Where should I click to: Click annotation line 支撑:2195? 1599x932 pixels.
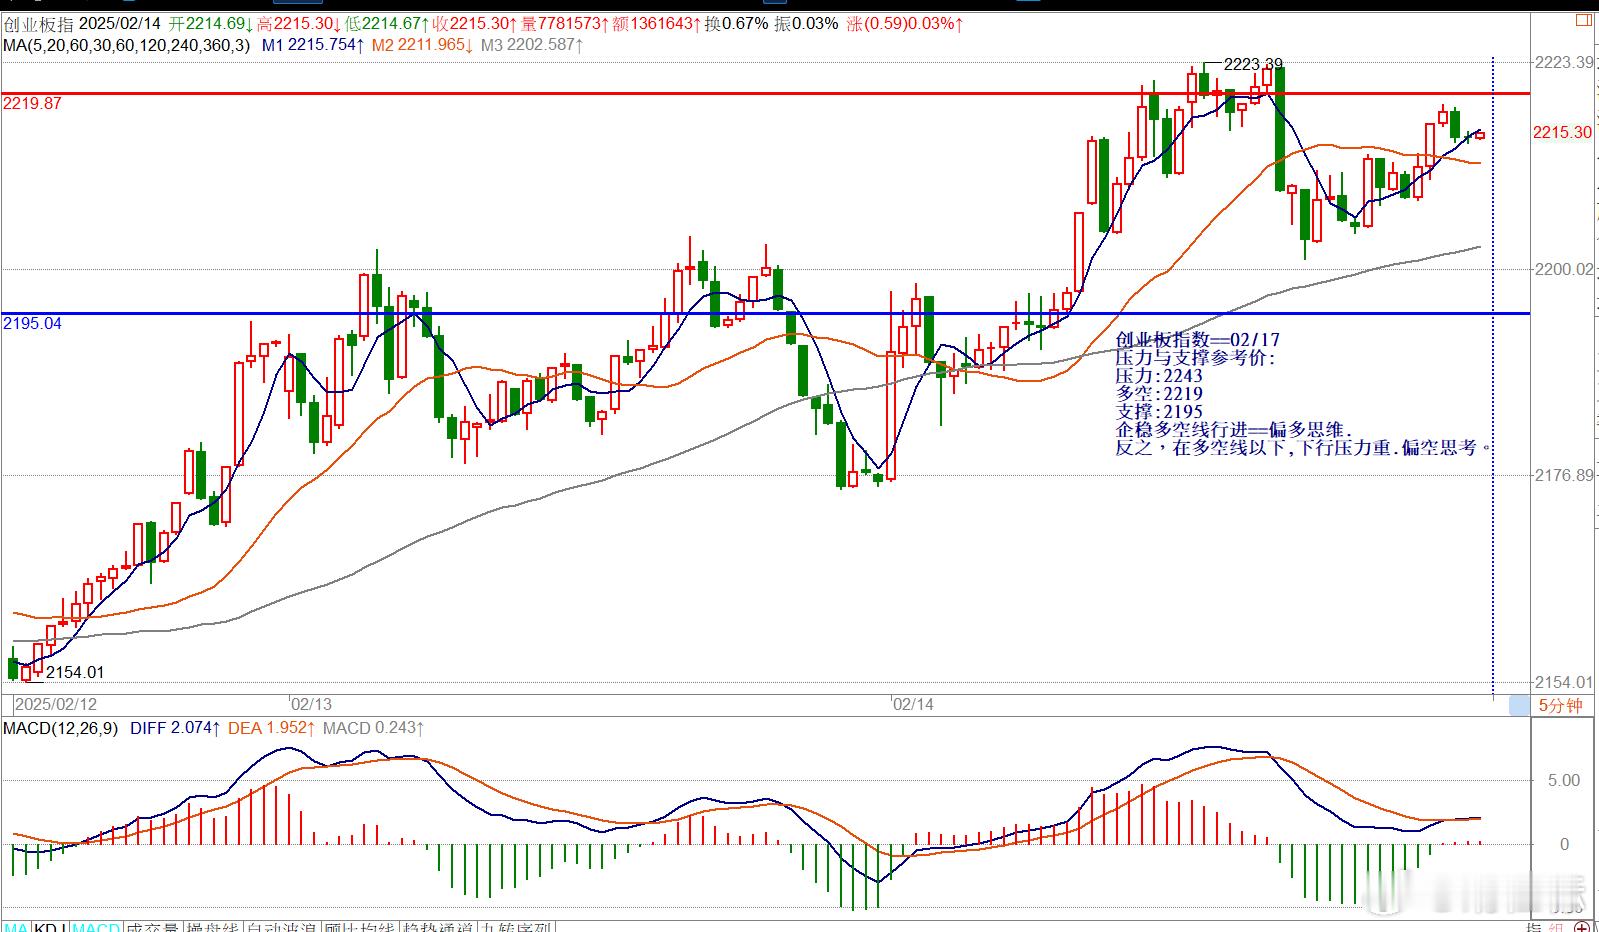1160,412
